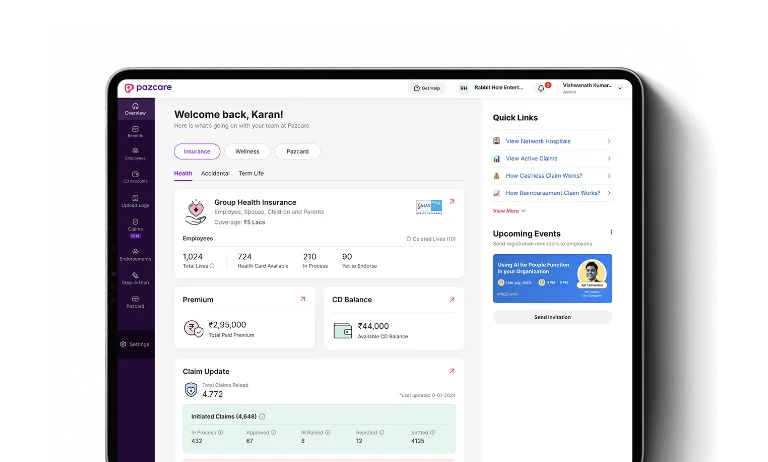Open Group Health Insurance arrow link

tap(452, 201)
